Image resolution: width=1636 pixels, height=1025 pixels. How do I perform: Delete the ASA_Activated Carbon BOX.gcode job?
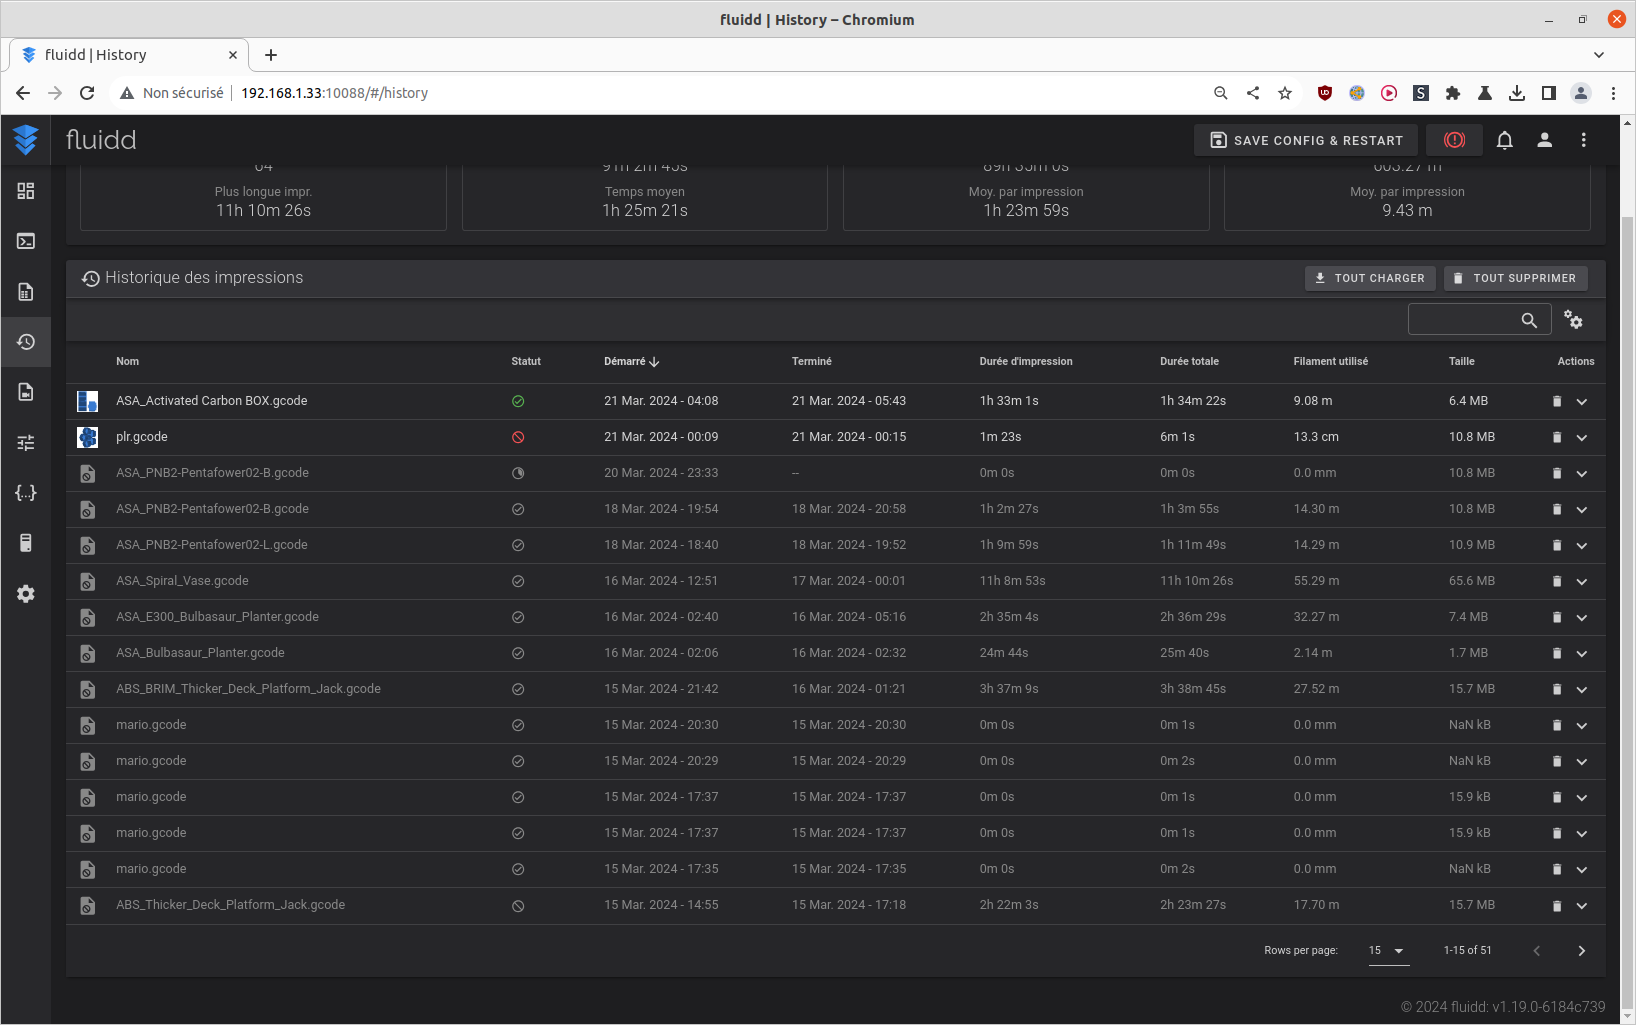[x=1556, y=401]
